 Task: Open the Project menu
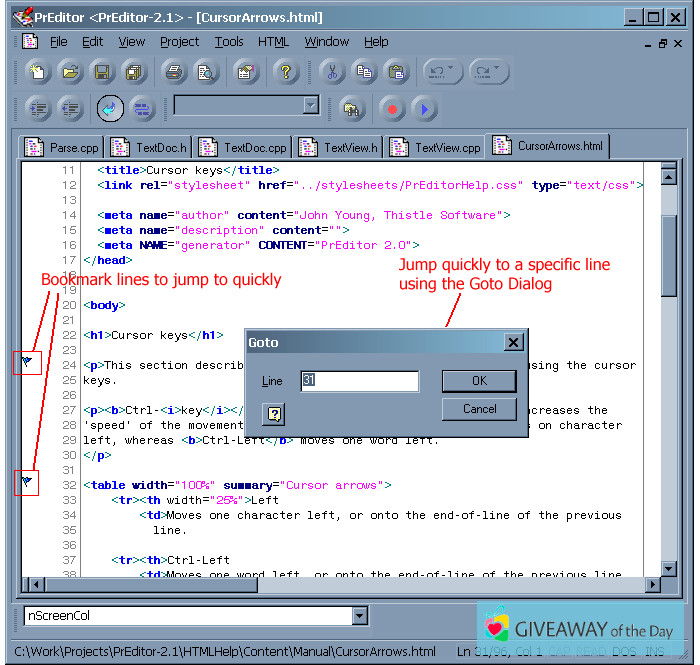pyautogui.click(x=179, y=42)
